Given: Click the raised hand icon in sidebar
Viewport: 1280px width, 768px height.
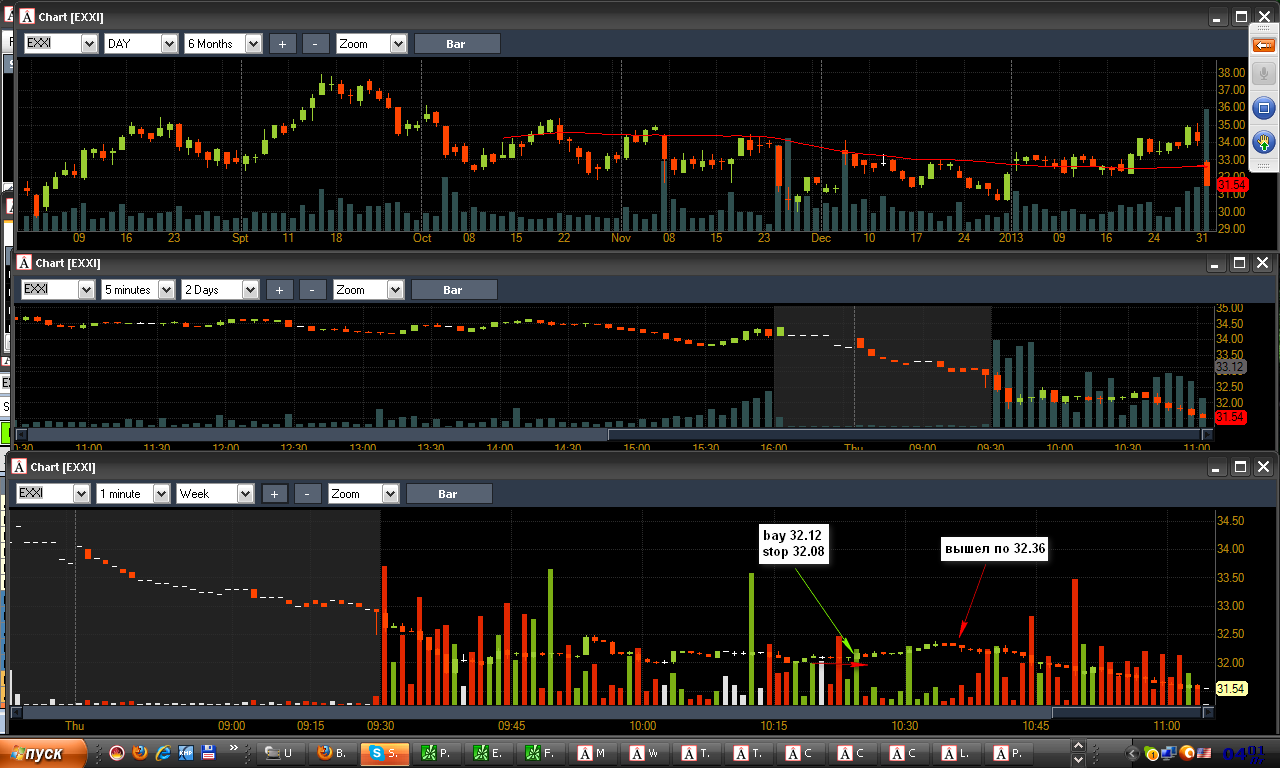Looking at the screenshot, I should click(x=1263, y=141).
